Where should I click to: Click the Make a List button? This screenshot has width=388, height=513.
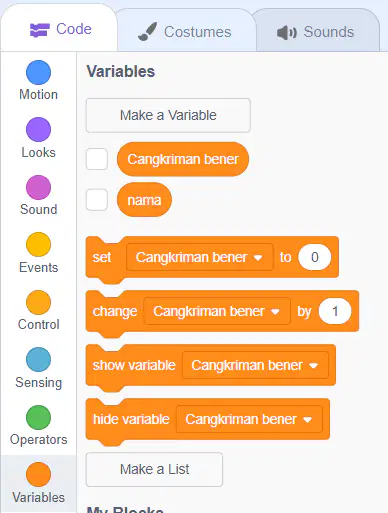point(154,469)
